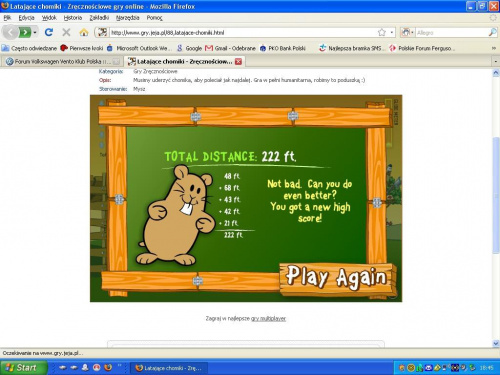
Task: Switch to Forum Volkswagen Vento Klub tab
Action: point(63,61)
